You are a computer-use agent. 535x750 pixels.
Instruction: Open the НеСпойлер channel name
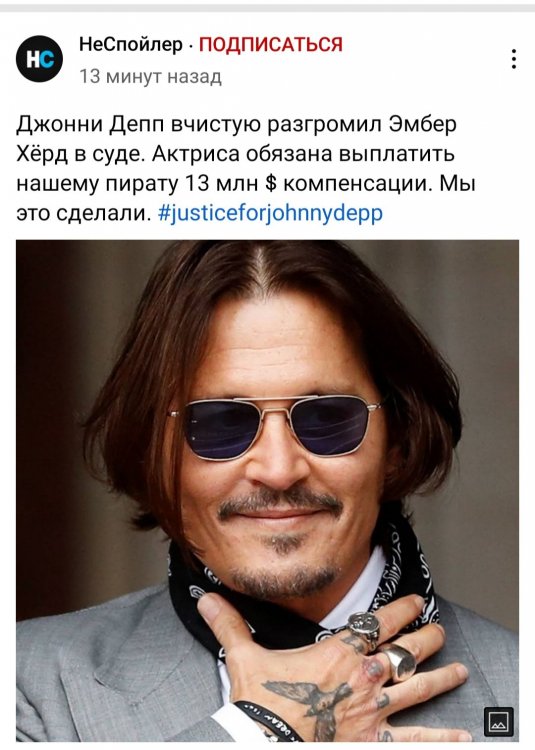(x=131, y=44)
